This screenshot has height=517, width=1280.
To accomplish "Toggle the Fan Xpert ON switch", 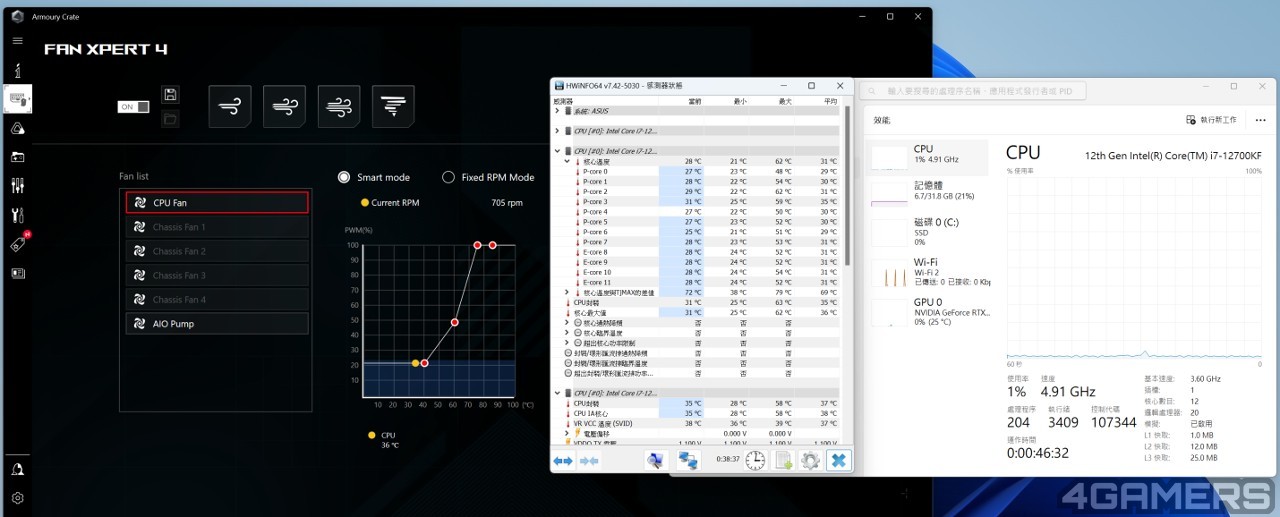I will [134, 107].
